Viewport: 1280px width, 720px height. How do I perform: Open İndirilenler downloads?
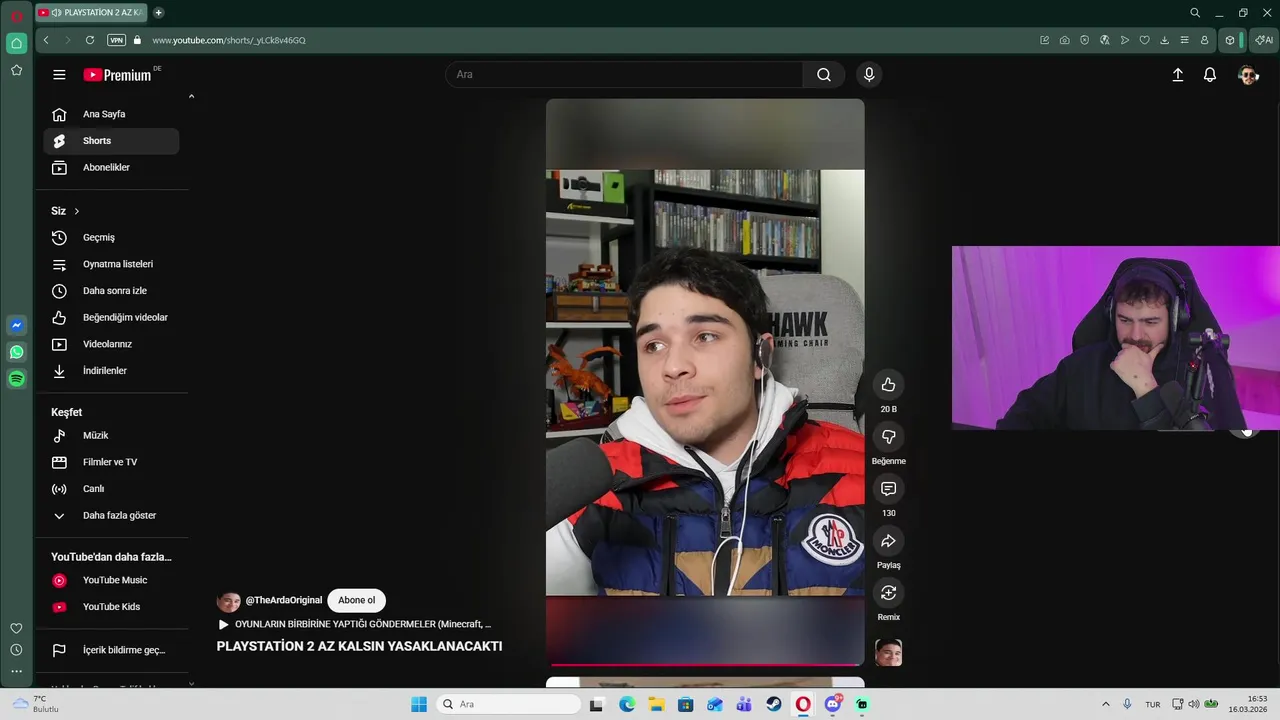tap(111, 371)
